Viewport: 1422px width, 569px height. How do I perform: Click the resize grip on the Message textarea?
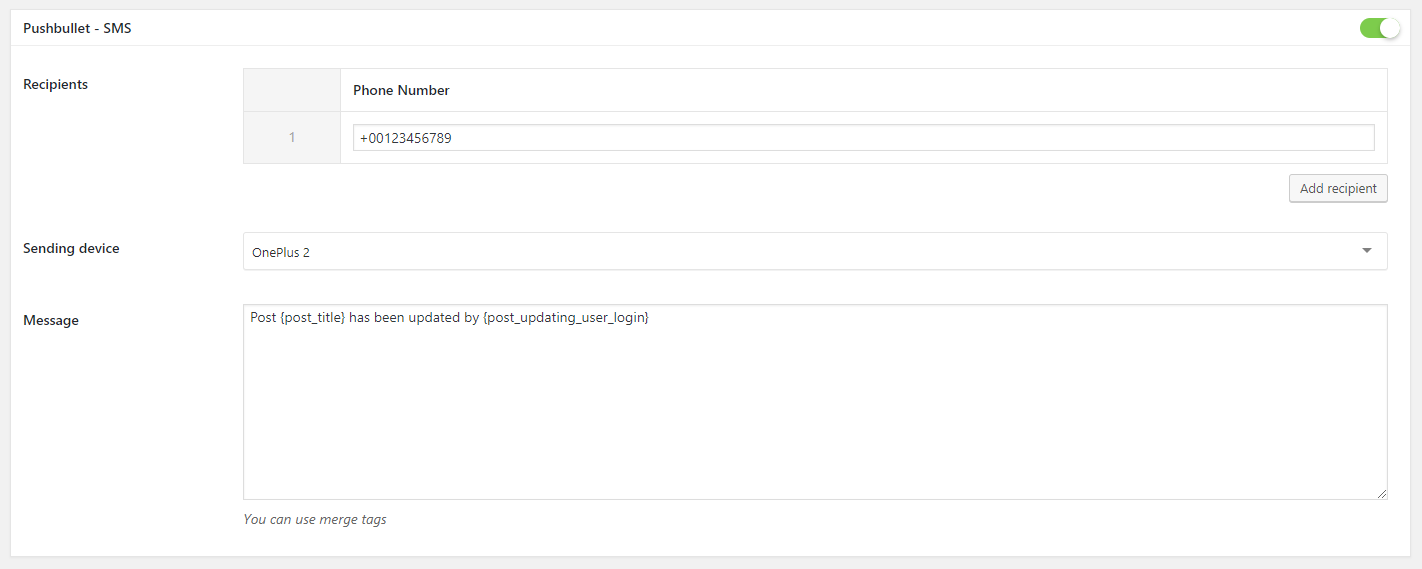tap(1381, 493)
